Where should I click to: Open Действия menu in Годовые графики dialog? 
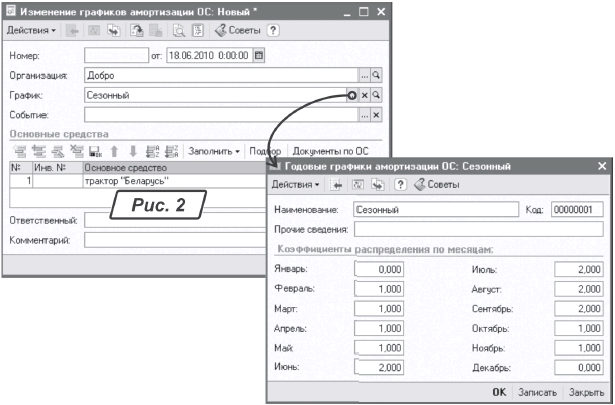click(295, 185)
